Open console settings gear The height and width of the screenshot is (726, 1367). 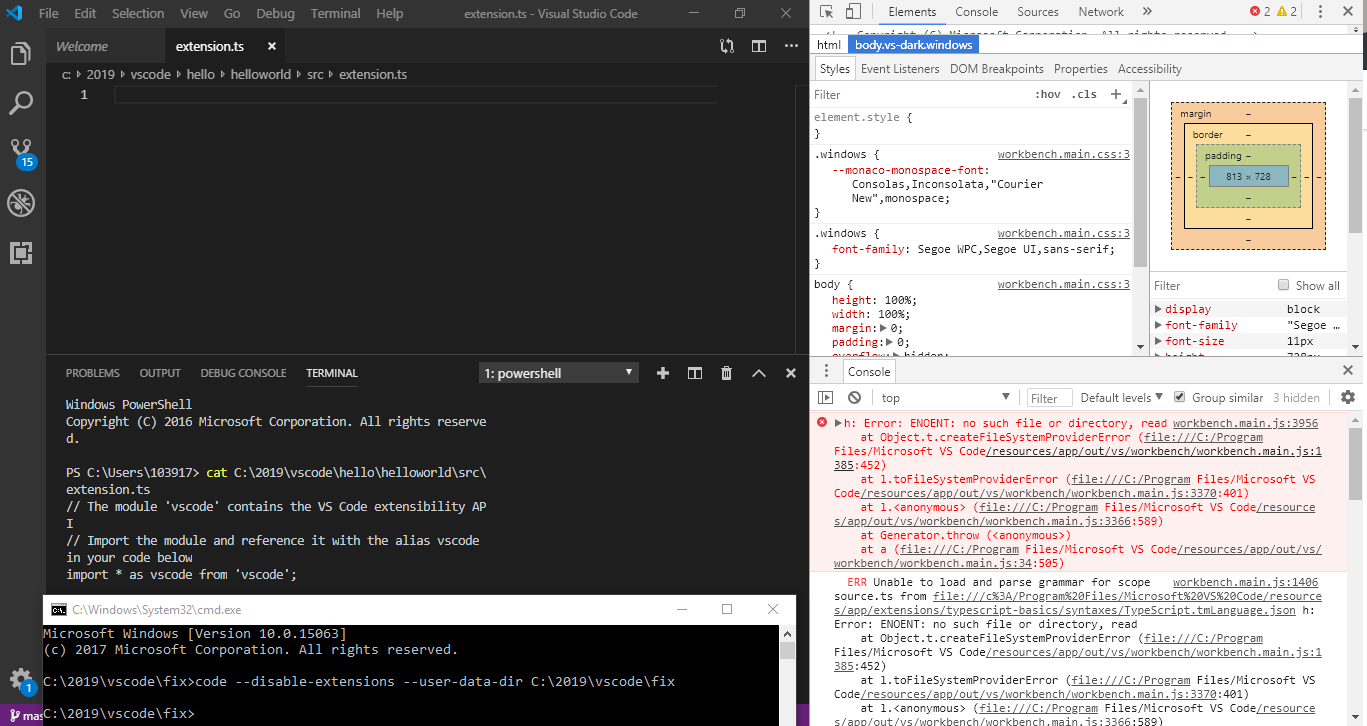click(1347, 397)
